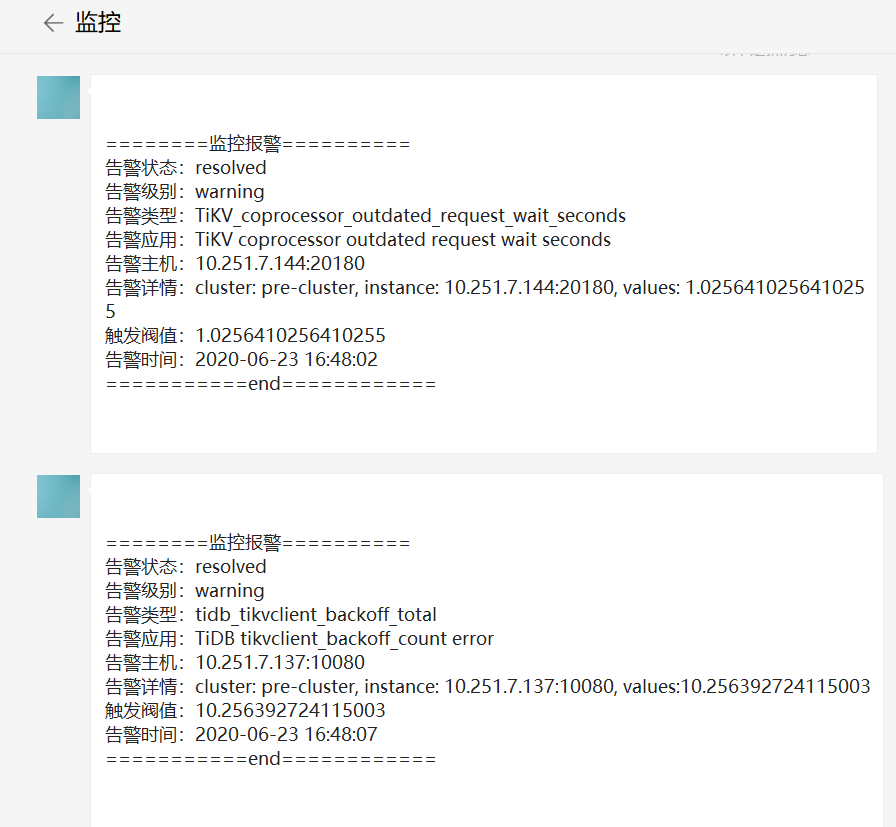The width and height of the screenshot is (896, 827).
Task: Click the first message's end footer line
Action: [x=271, y=383]
